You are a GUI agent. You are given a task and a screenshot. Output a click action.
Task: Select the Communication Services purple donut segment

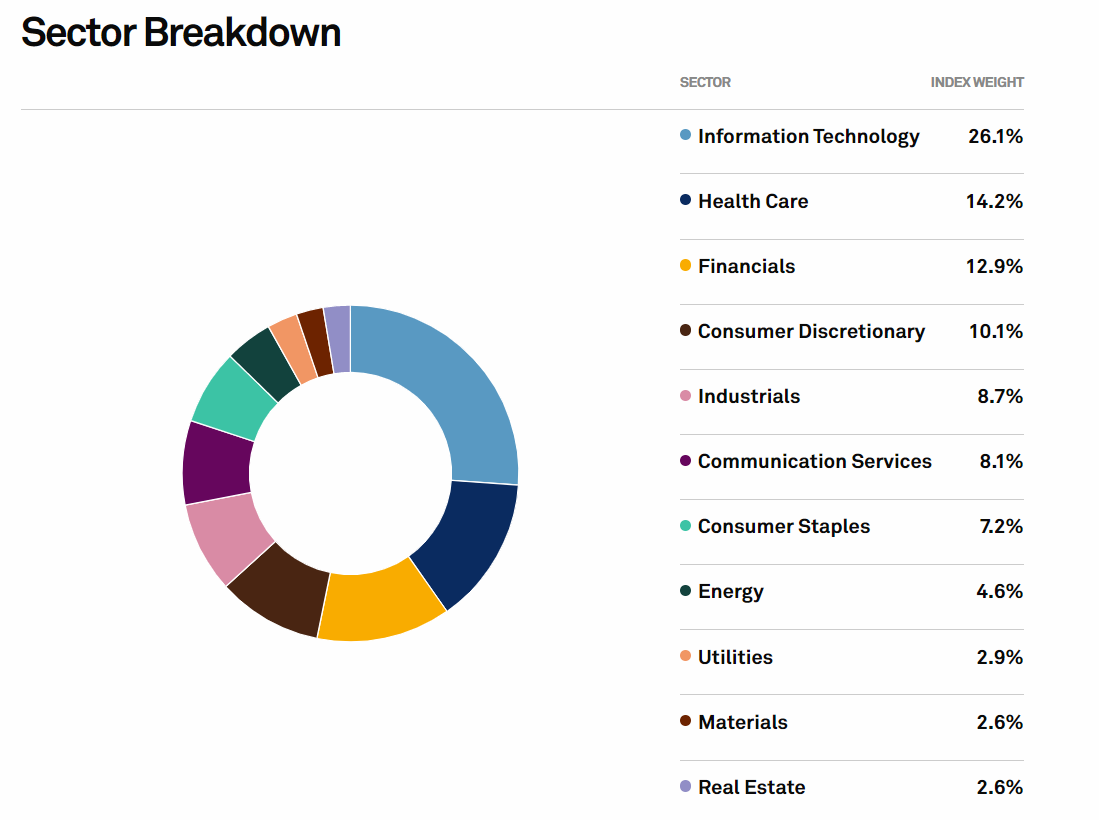tap(216, 462)
